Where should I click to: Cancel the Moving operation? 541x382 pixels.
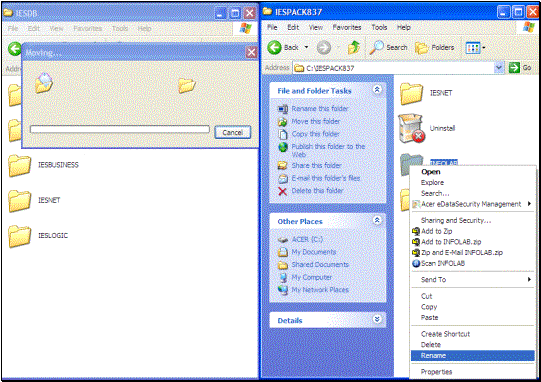(233, 133)
